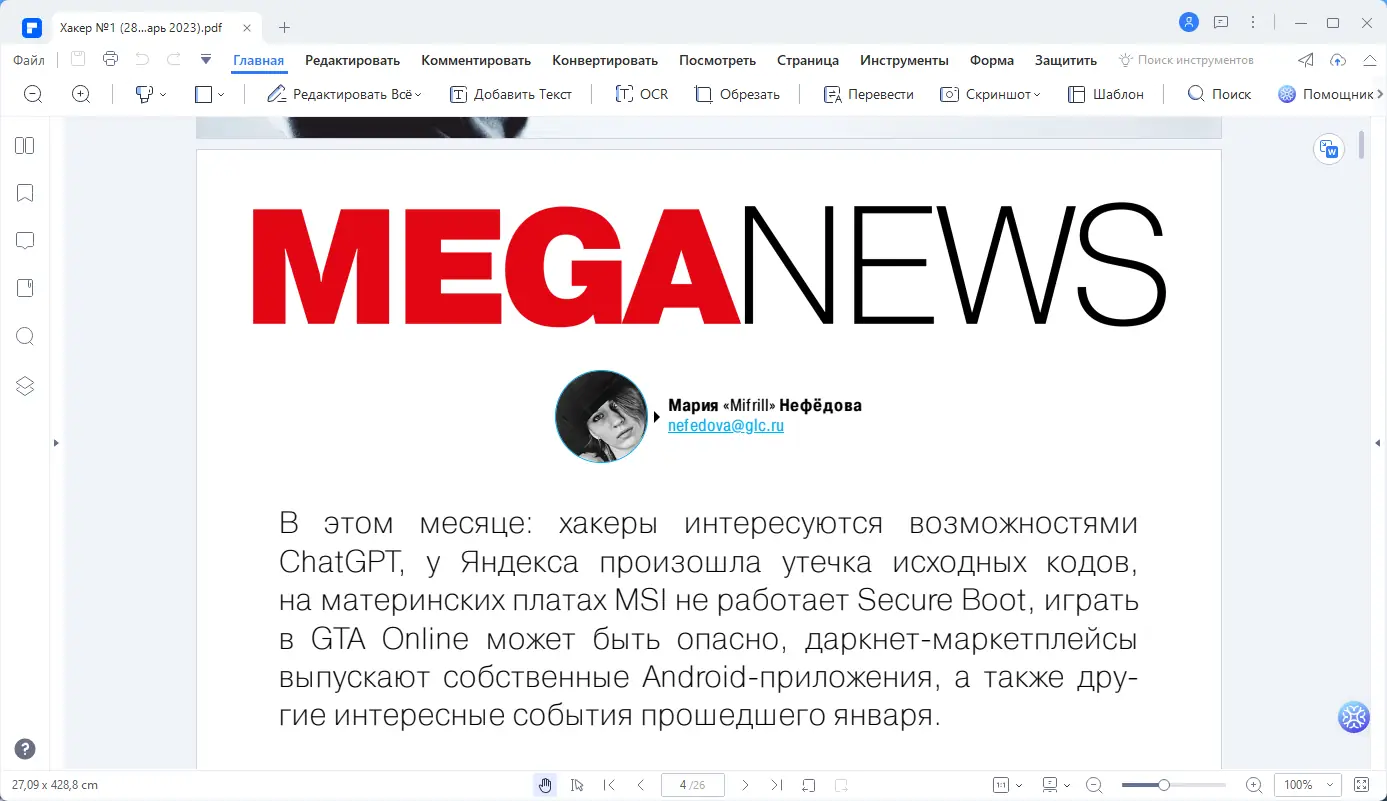Screen dimensions: 1387x801
Task: Click the nefedova@glc.ru email link
Action: click(x=725, y=424)
